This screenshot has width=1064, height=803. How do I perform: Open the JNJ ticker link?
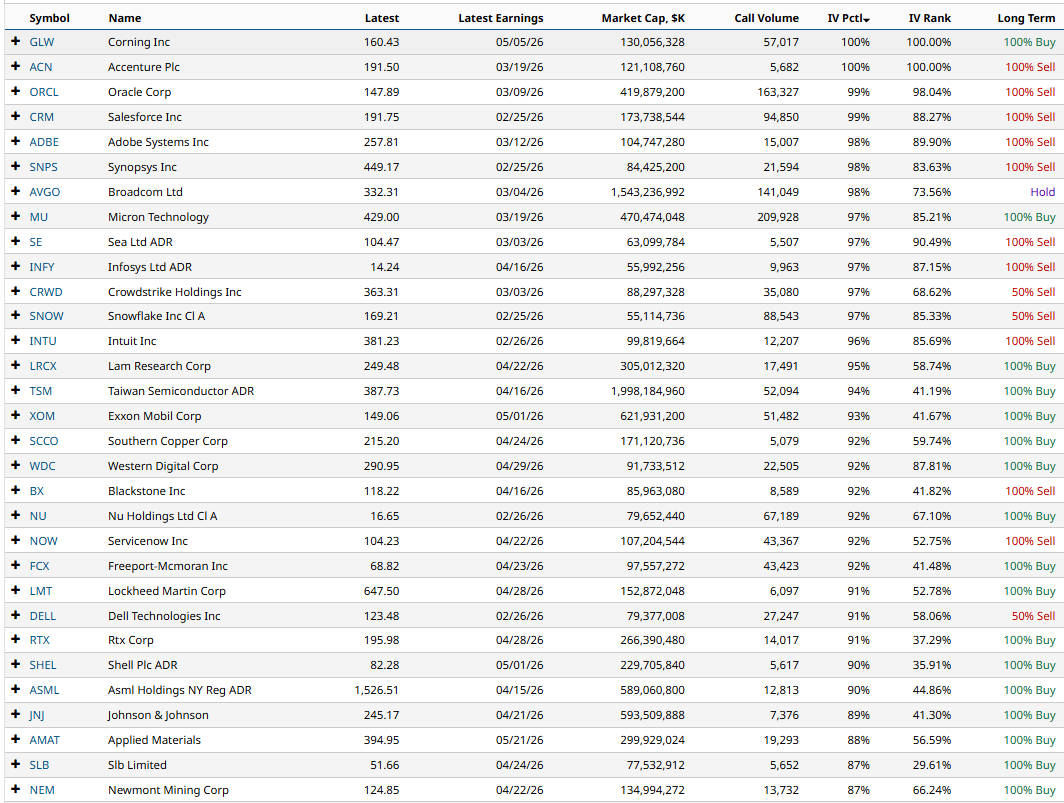(x=37, y=715)
